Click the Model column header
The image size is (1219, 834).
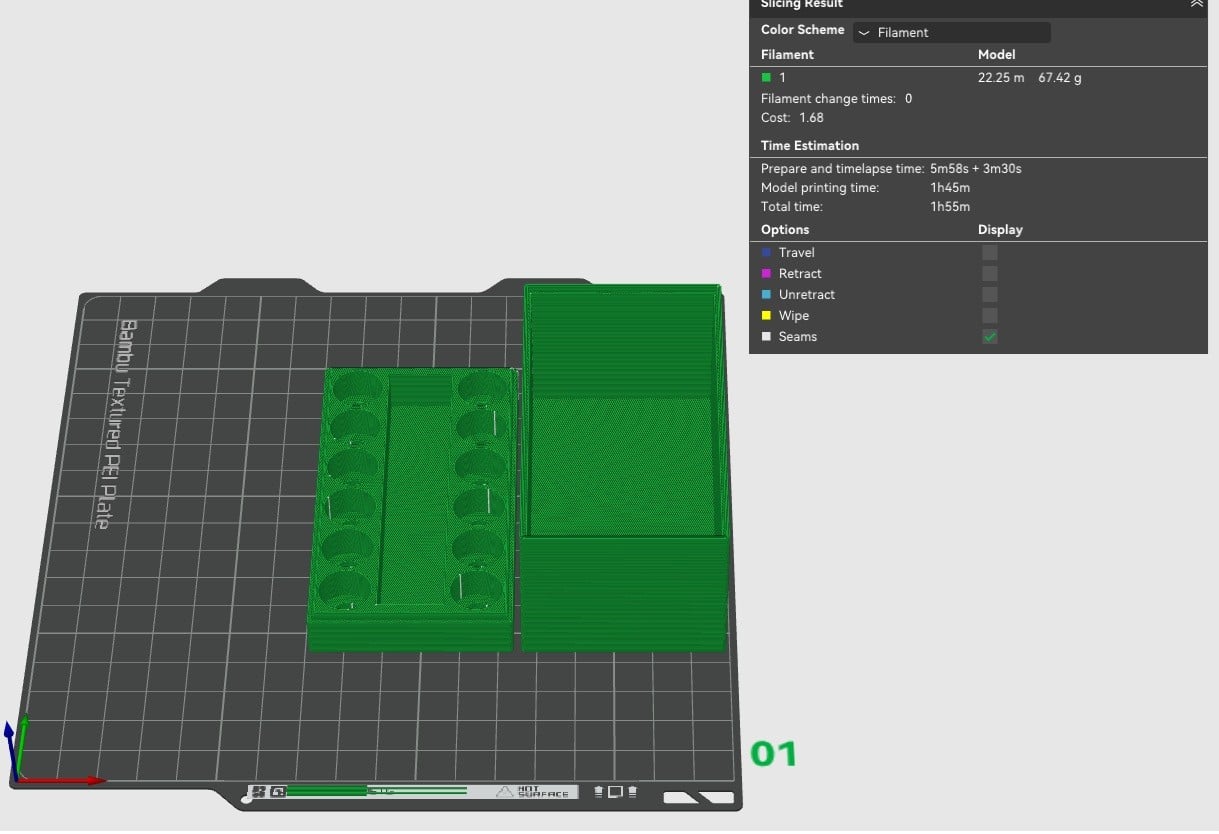click(x=997, y=55)
